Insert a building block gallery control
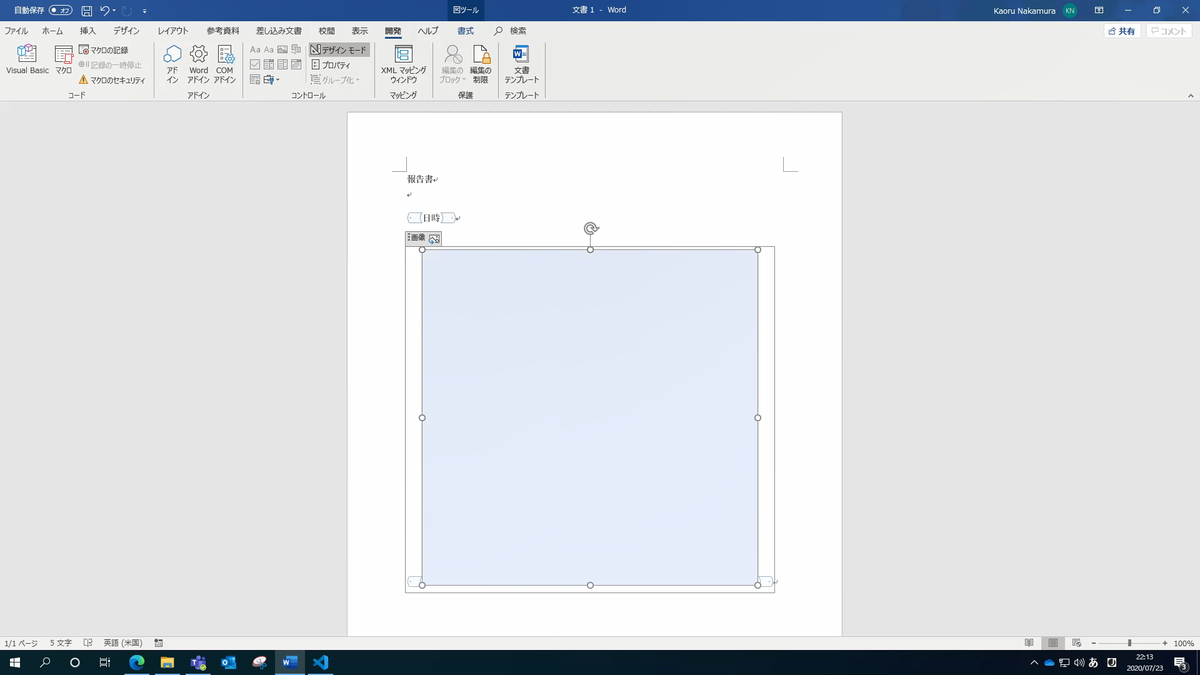Image resolution: width=1200 pixels, height=675 pixels. [296, 49]
